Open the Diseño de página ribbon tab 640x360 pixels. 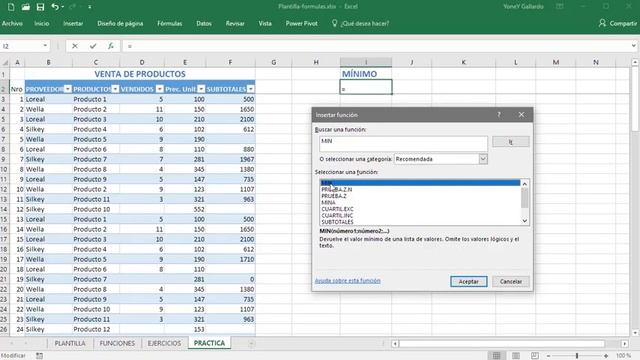point(120,23)
